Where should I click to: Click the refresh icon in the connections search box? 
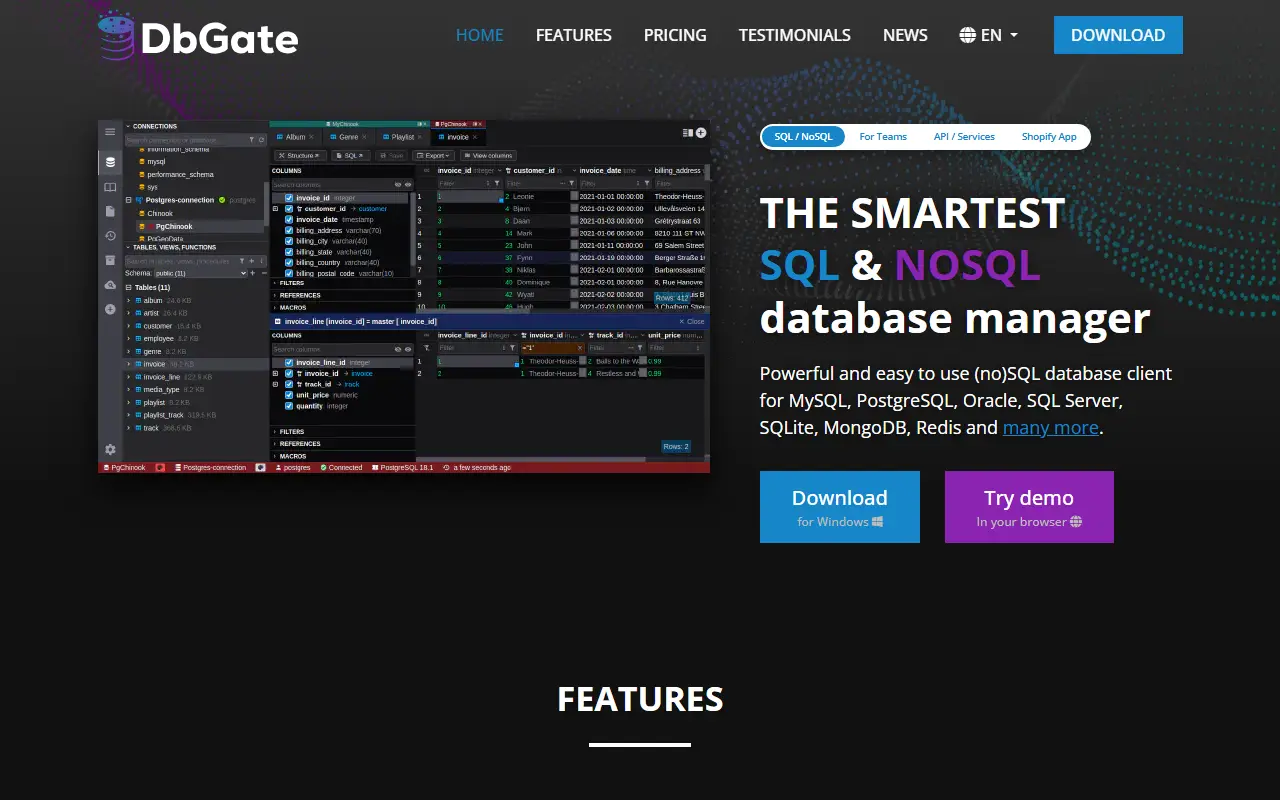(x=261, y=139)
